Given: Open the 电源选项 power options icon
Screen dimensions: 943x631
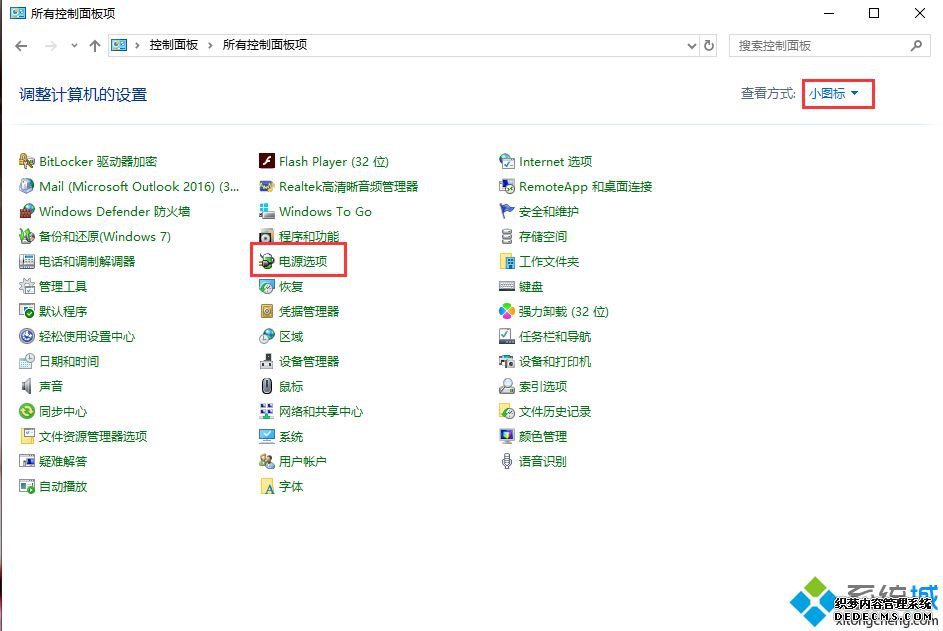Looking at the screenshot, I should tap(267, 262).
